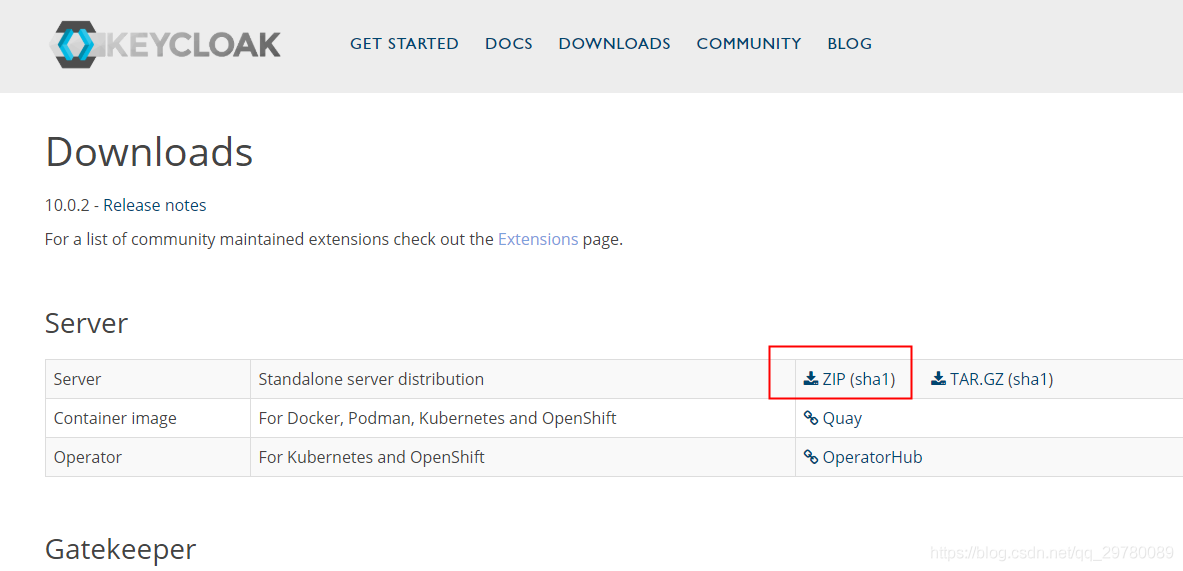Click the Downloads page heading
Viewport: 1183px width, 571px height.
[149, 152]
